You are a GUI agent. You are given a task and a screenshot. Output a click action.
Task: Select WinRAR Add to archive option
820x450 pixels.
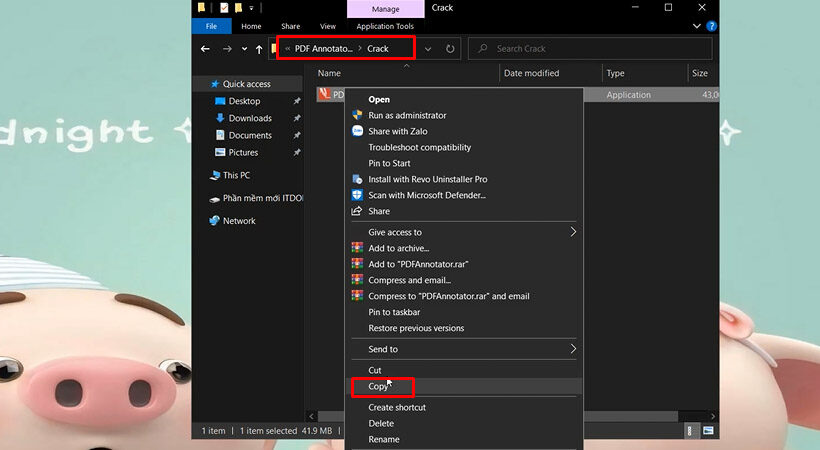tap(398, 248)
